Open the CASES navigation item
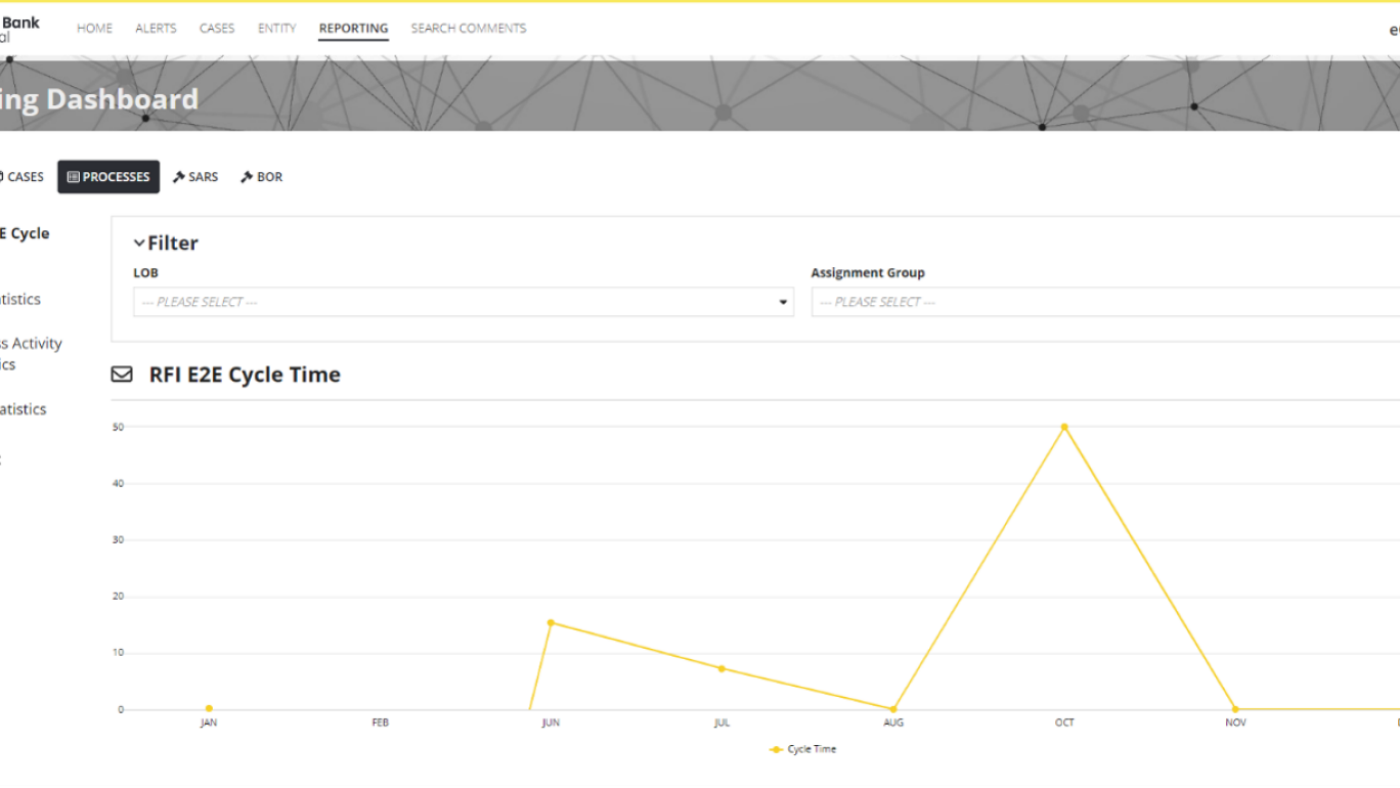Viewport: 1400px width, 788px height. coord(216,28)
